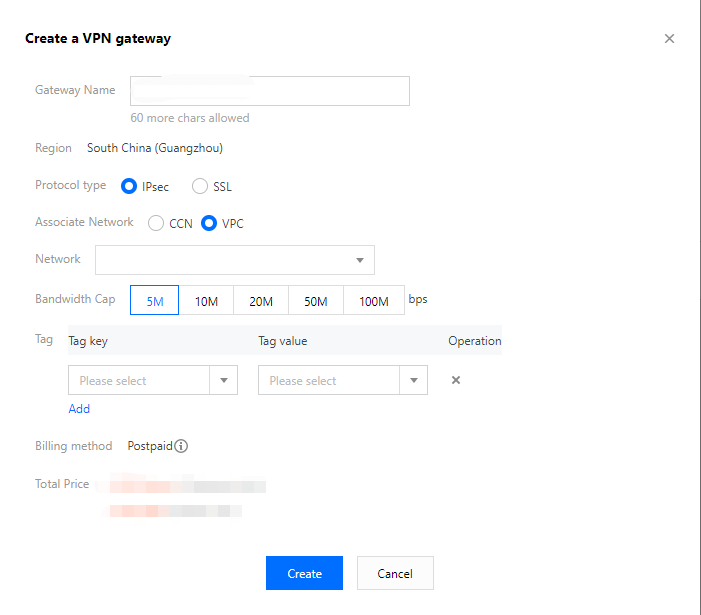701x615 pixels.
Task: Remove the tag row with X icon
Action: pos(456,380)
